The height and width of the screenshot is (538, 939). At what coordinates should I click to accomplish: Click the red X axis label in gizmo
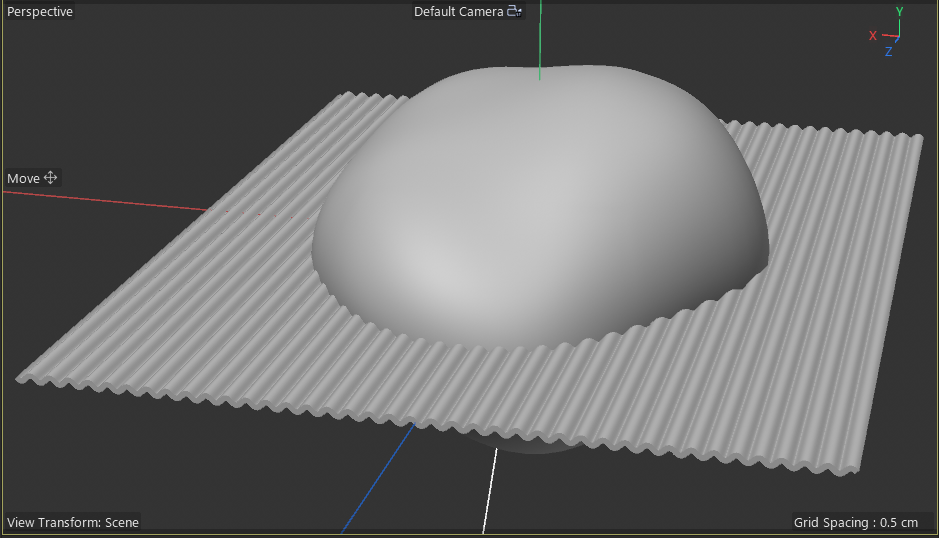click(x=873, y=36)
